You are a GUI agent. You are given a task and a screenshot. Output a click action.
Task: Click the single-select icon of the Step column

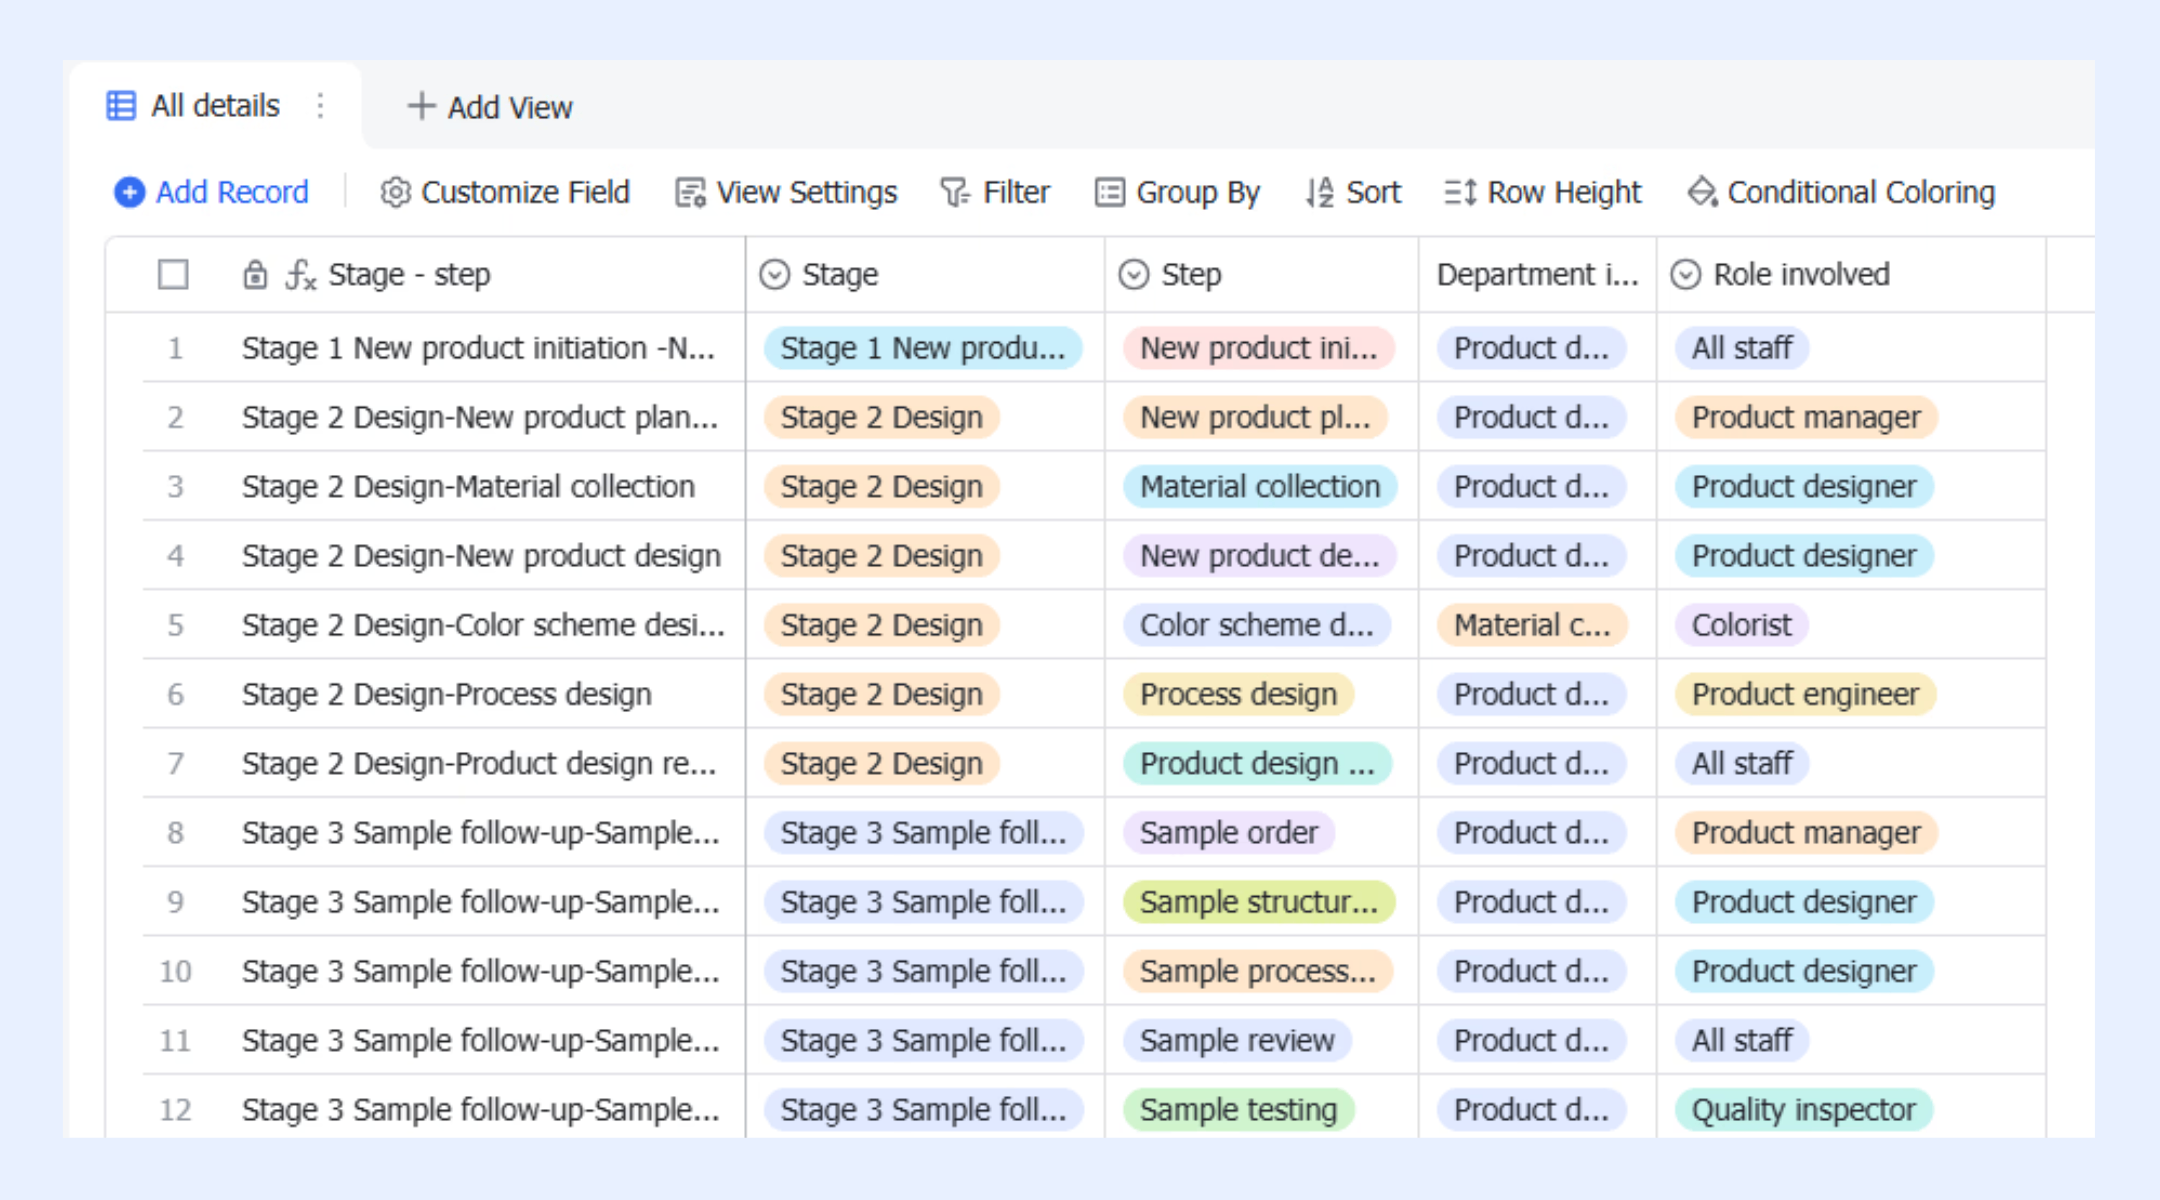click(x=1134, y=274)
